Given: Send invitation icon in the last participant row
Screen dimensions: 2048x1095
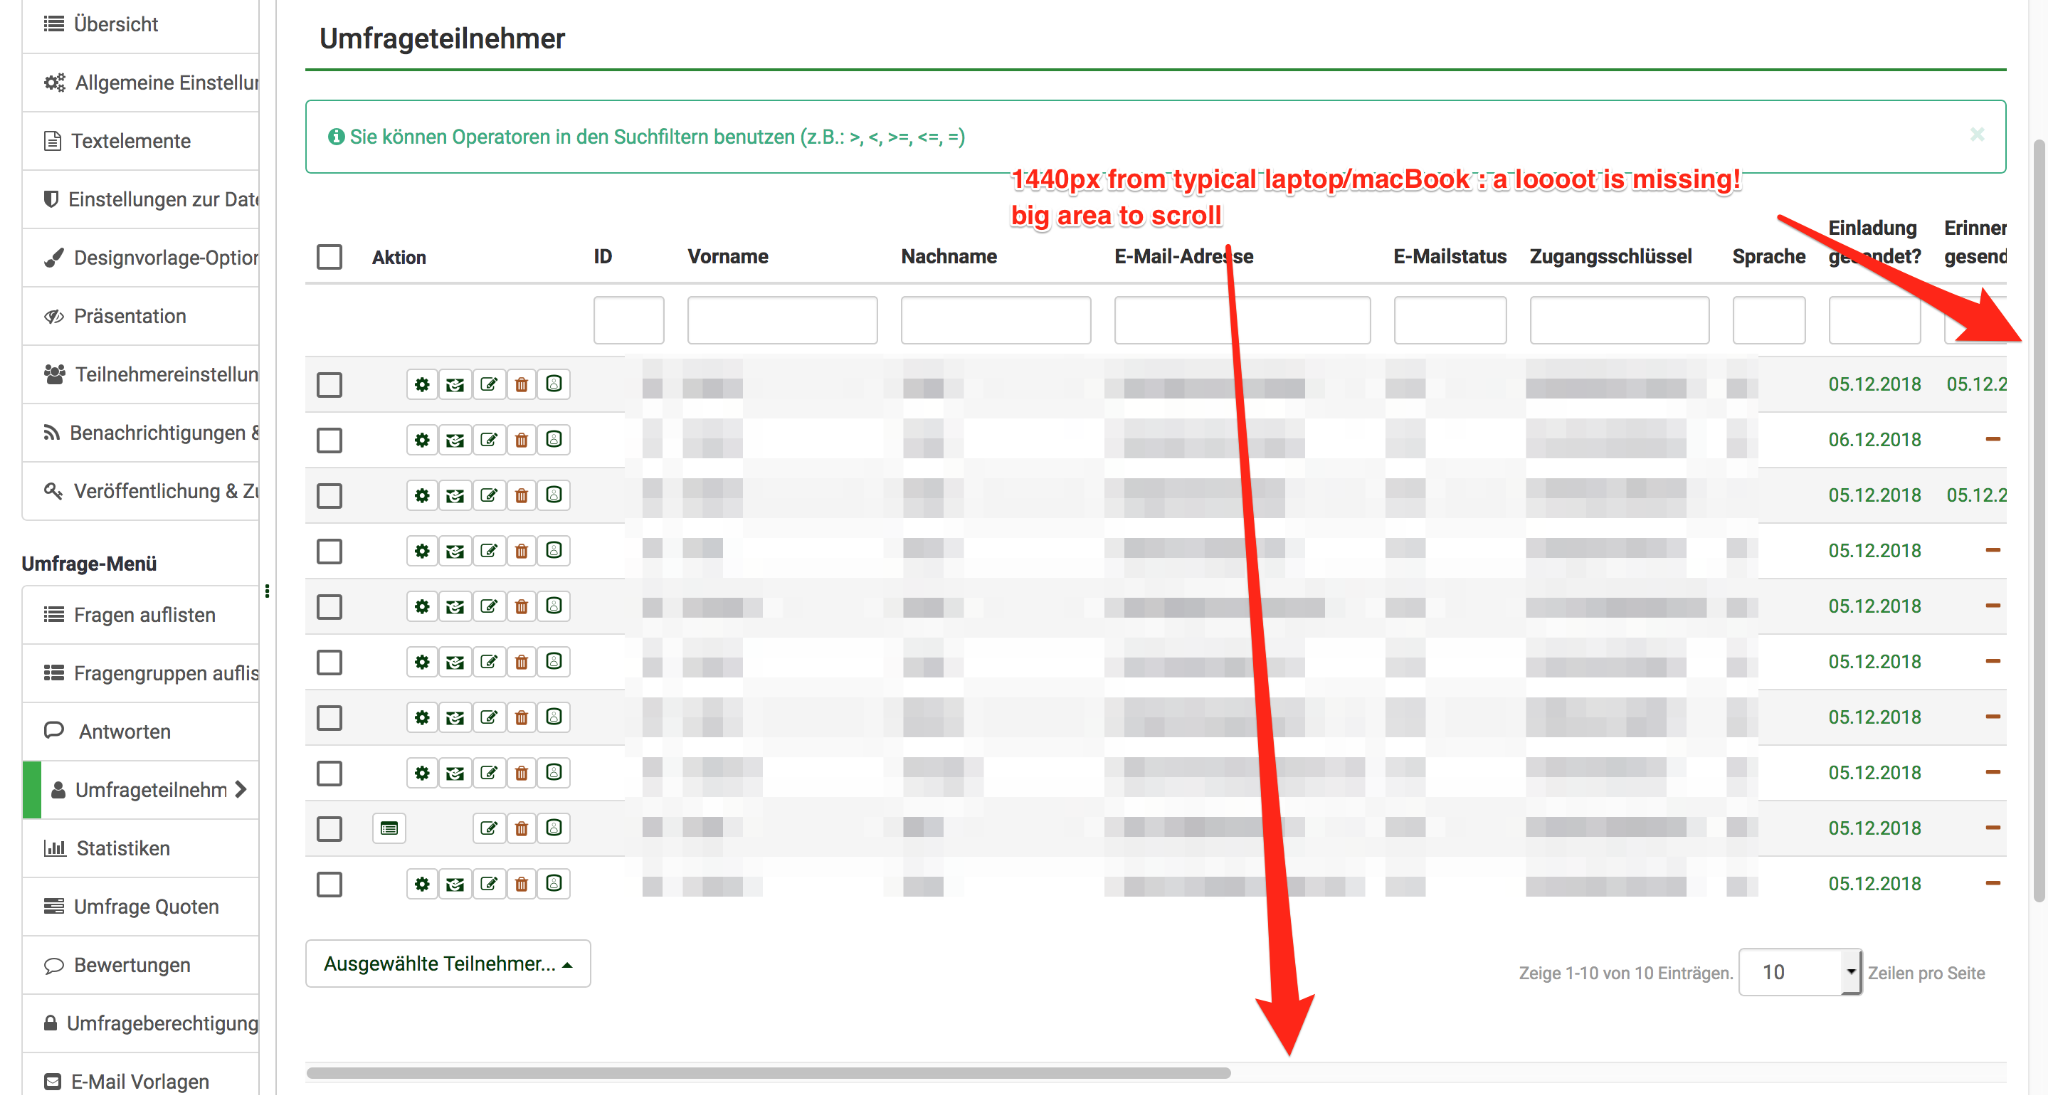Looking at the screenshot, I should pos(455,884).
